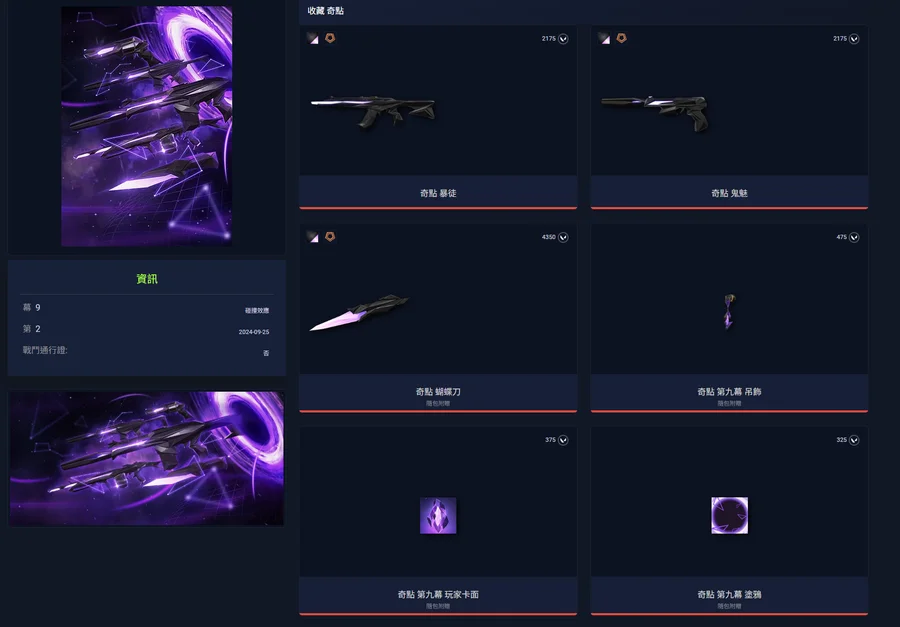Click the VP currency icon beside the 325 price

(854, 440)
